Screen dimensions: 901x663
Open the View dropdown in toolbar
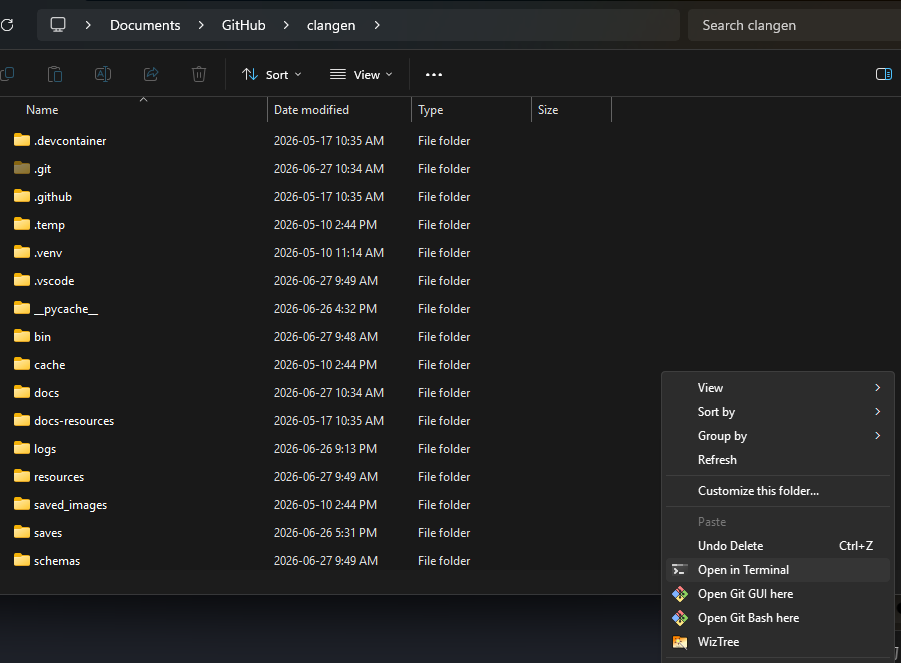361,75
